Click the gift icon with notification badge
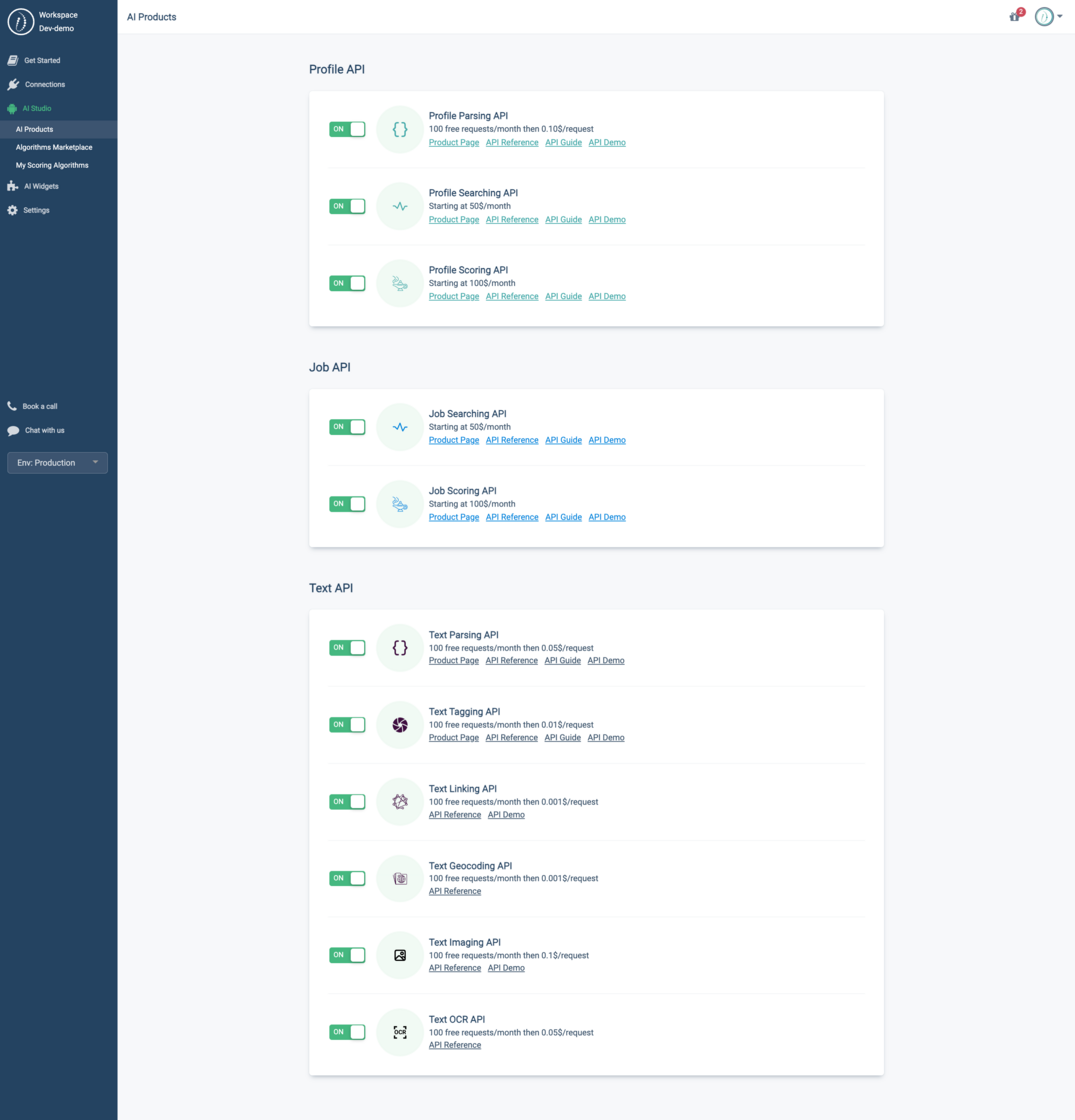The image size is (1075, 1120). pyautogui.click(x=1014, y=17)
